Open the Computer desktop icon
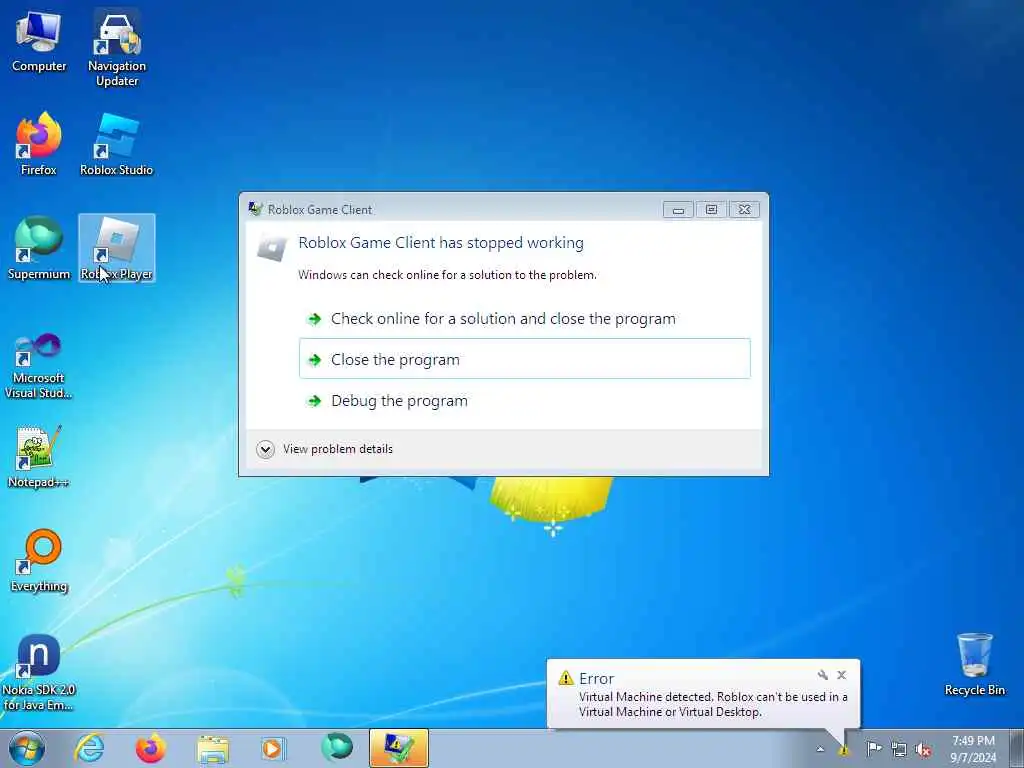Screen dimensions: 1024x768 pyautogui.click(x=39, y=42)
